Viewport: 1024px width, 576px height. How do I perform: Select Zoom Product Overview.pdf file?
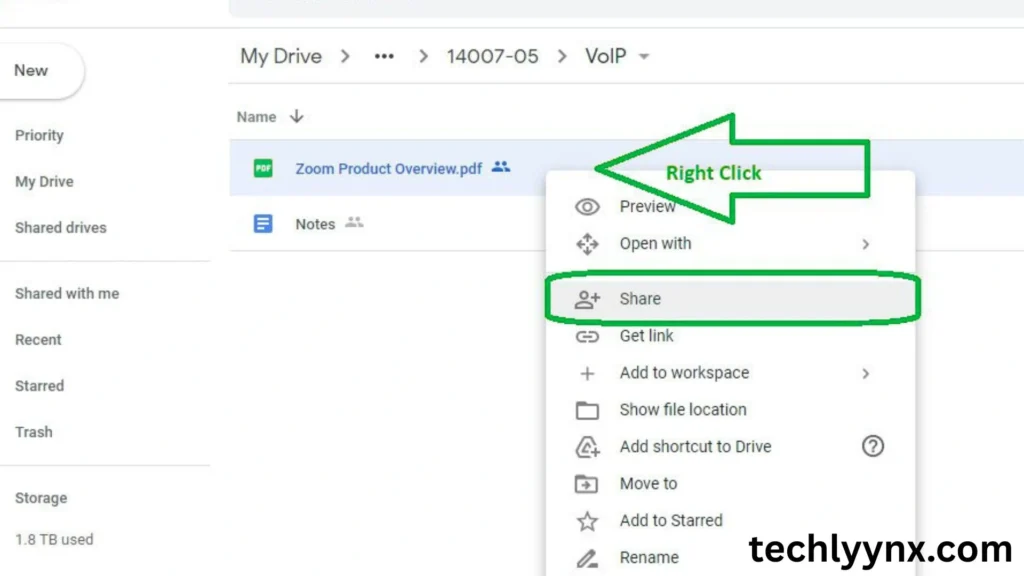click(389, 168)
